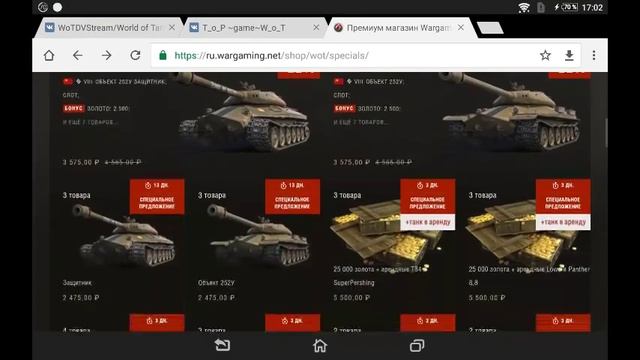640x360 pixels.
Task: Tap the green secure lock icon
Action: tap(163, 55)
